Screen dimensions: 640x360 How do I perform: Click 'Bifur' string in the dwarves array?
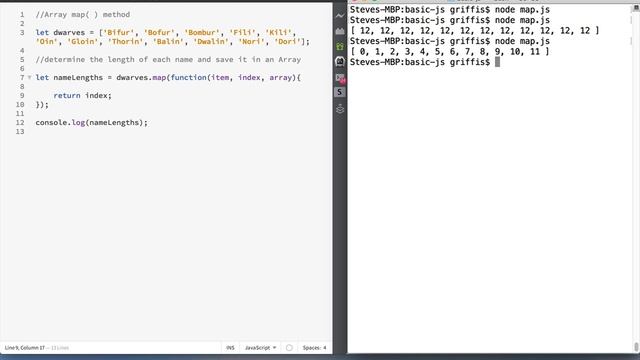118,33
